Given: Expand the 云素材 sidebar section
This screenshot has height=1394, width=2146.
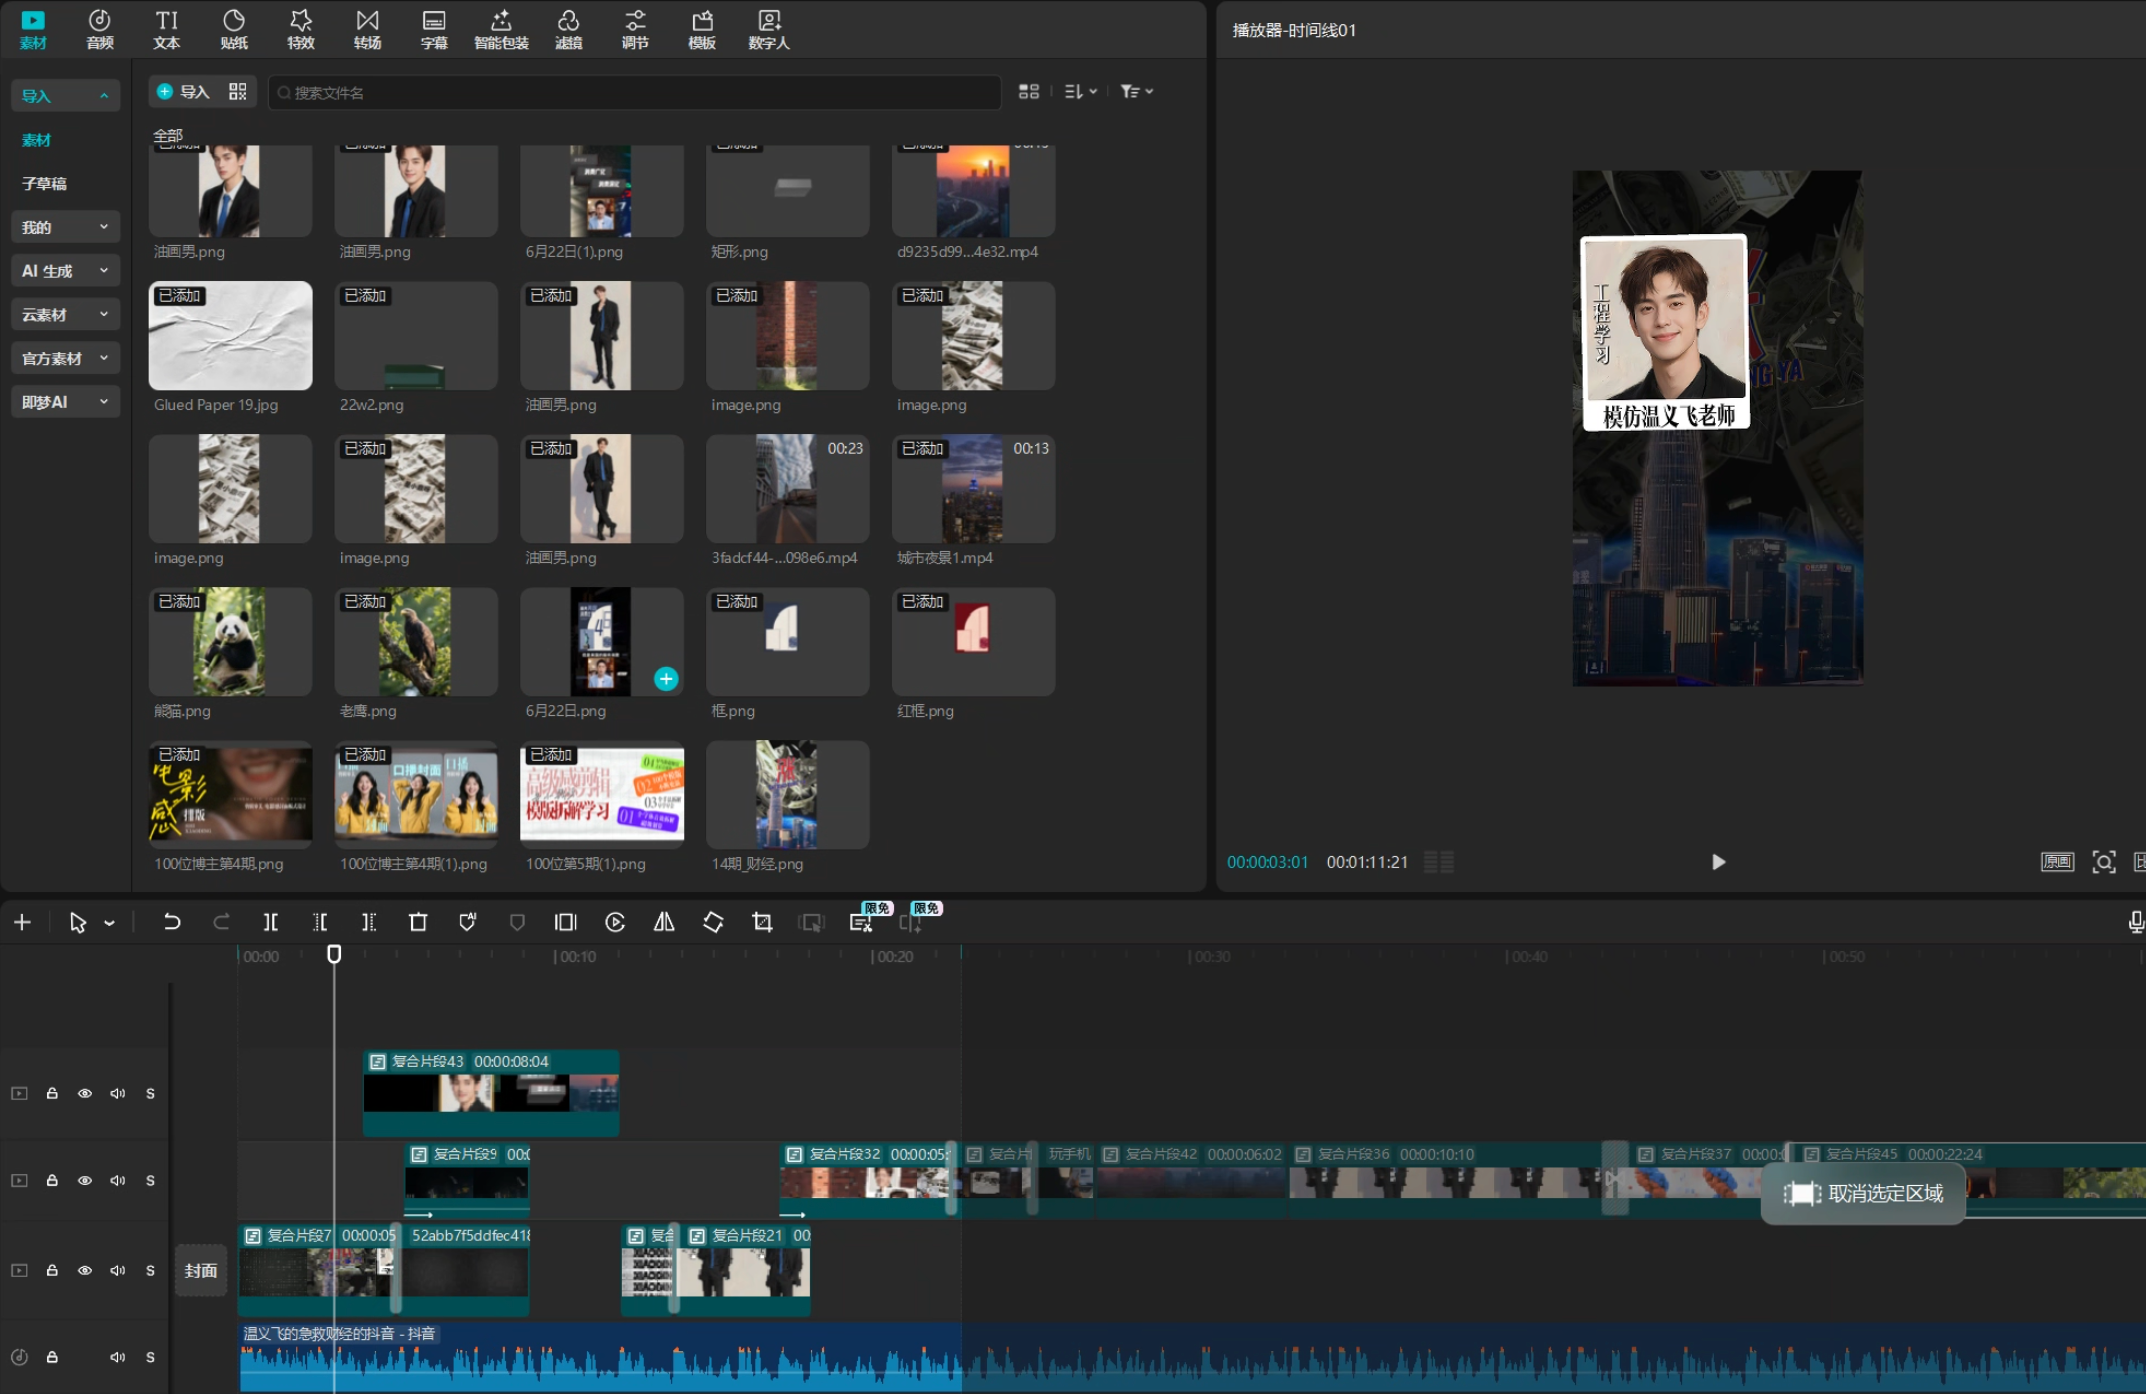Looking at the screenshot, I should (66, 315).
